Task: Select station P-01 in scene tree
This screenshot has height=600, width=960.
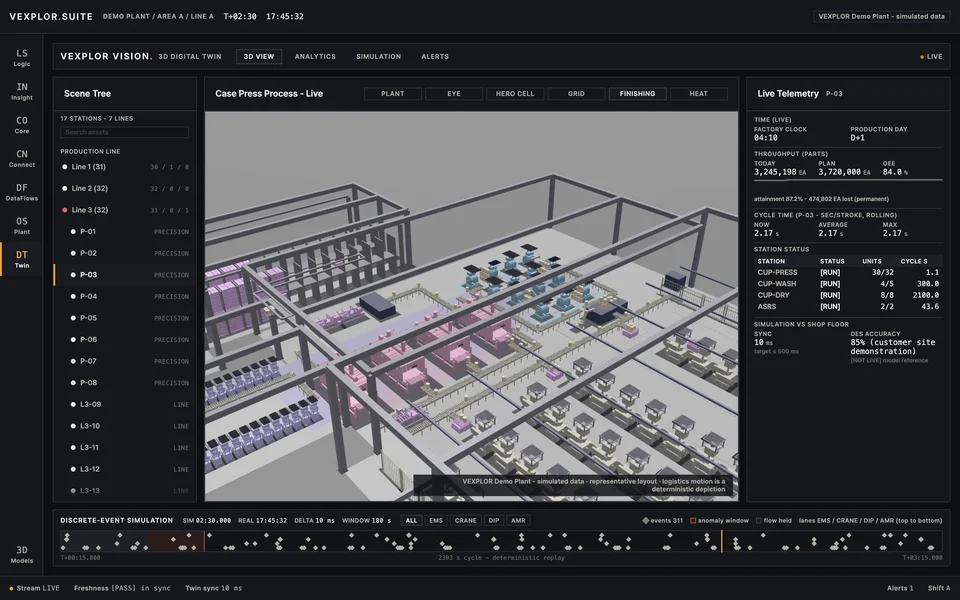Action: pyautogui.click(x=125, y=231)
